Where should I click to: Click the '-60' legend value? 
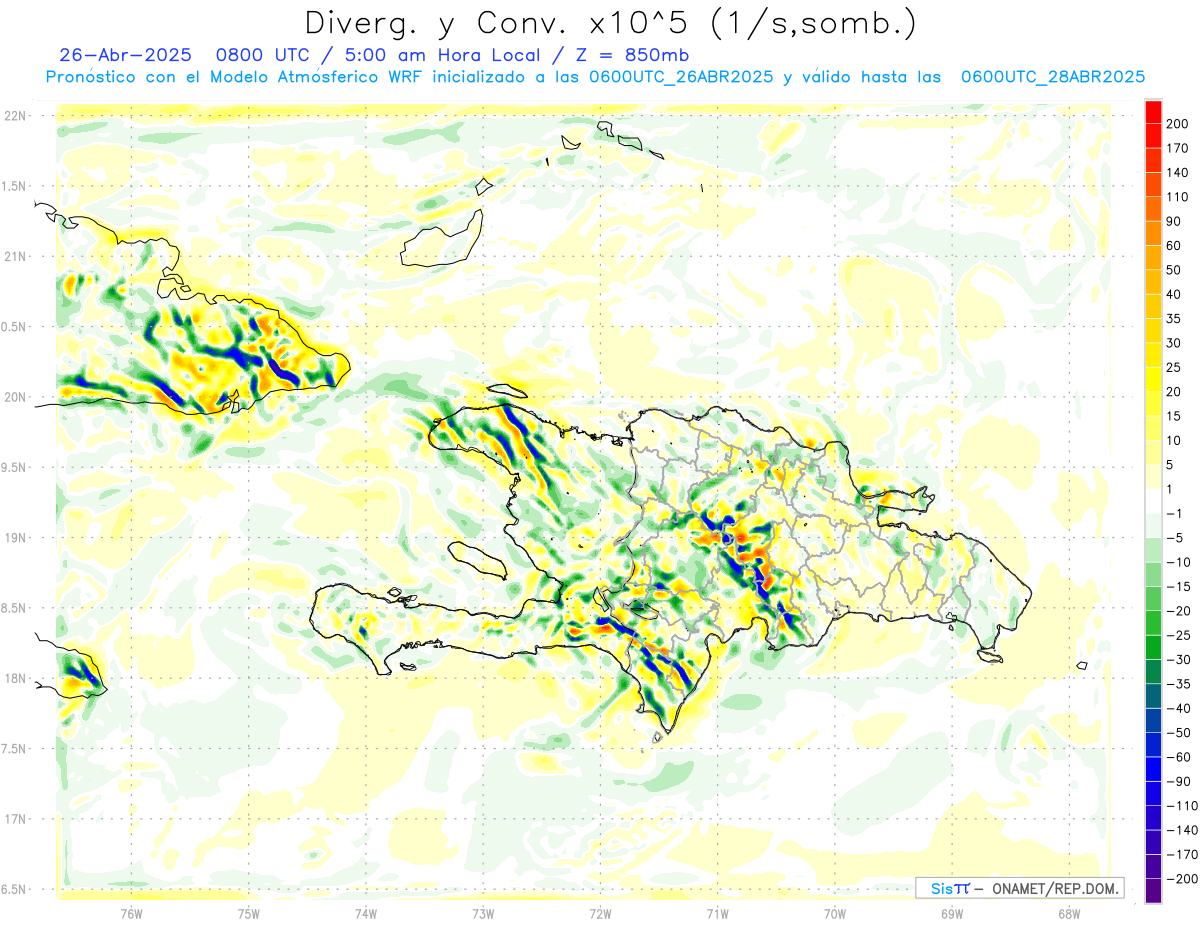(1177, 757)
